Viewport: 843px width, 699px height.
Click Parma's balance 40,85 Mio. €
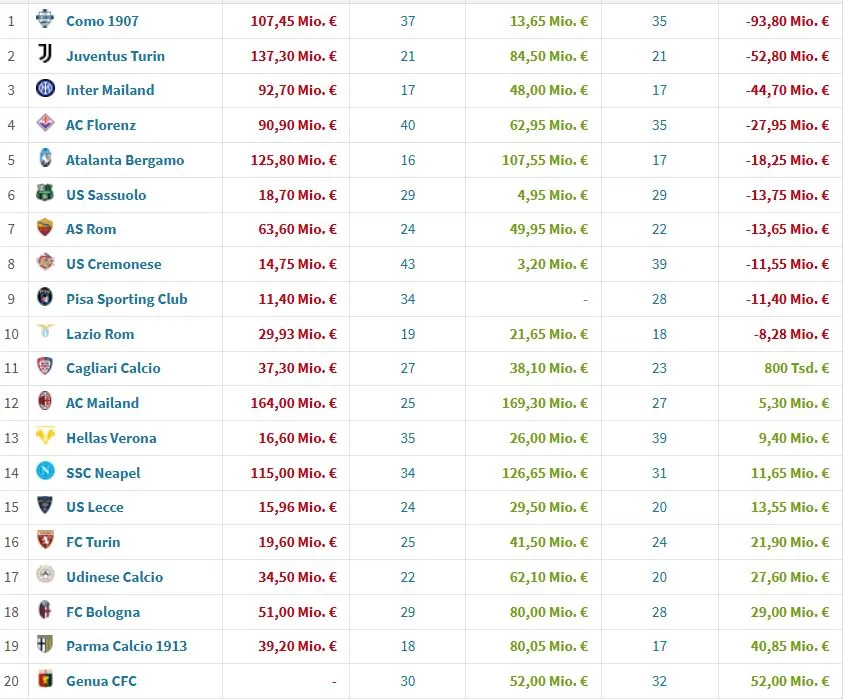click(x=790, y=646)
